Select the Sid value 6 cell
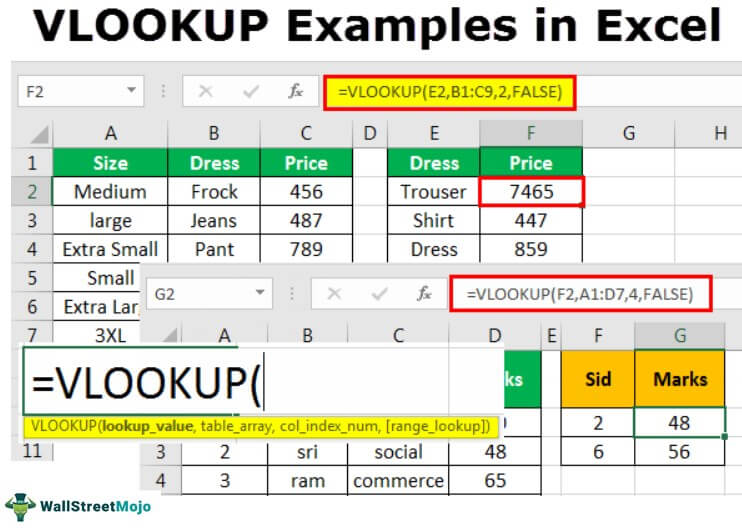 598,451
